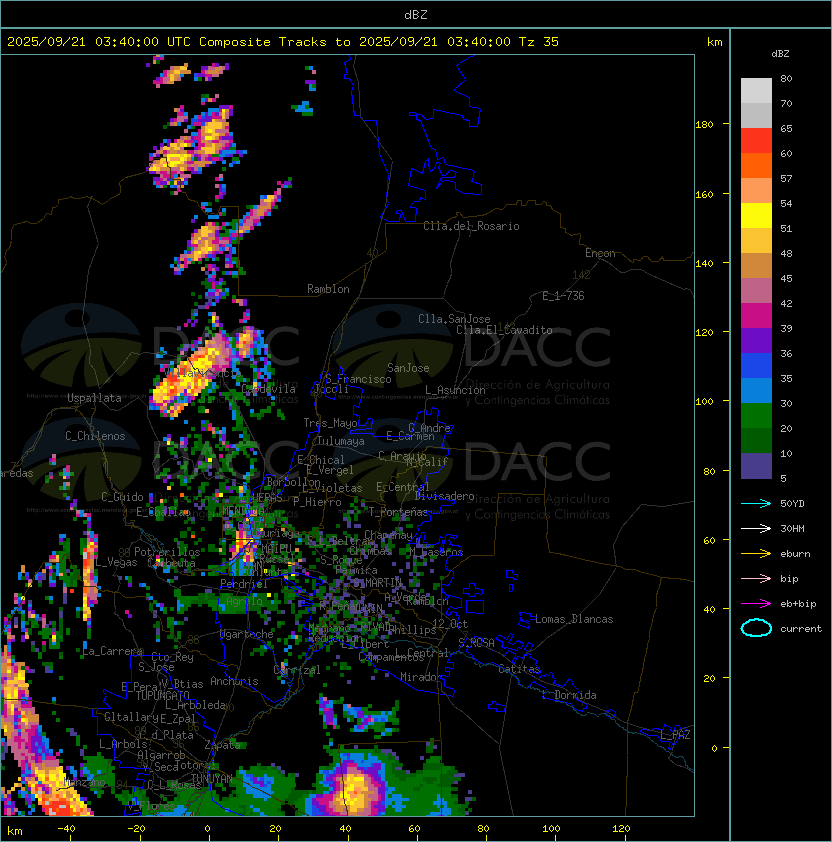Pick the light blue swatch above 30
Image resolution: width=832 pixels, height=842 pixels.
pos(756,391)
